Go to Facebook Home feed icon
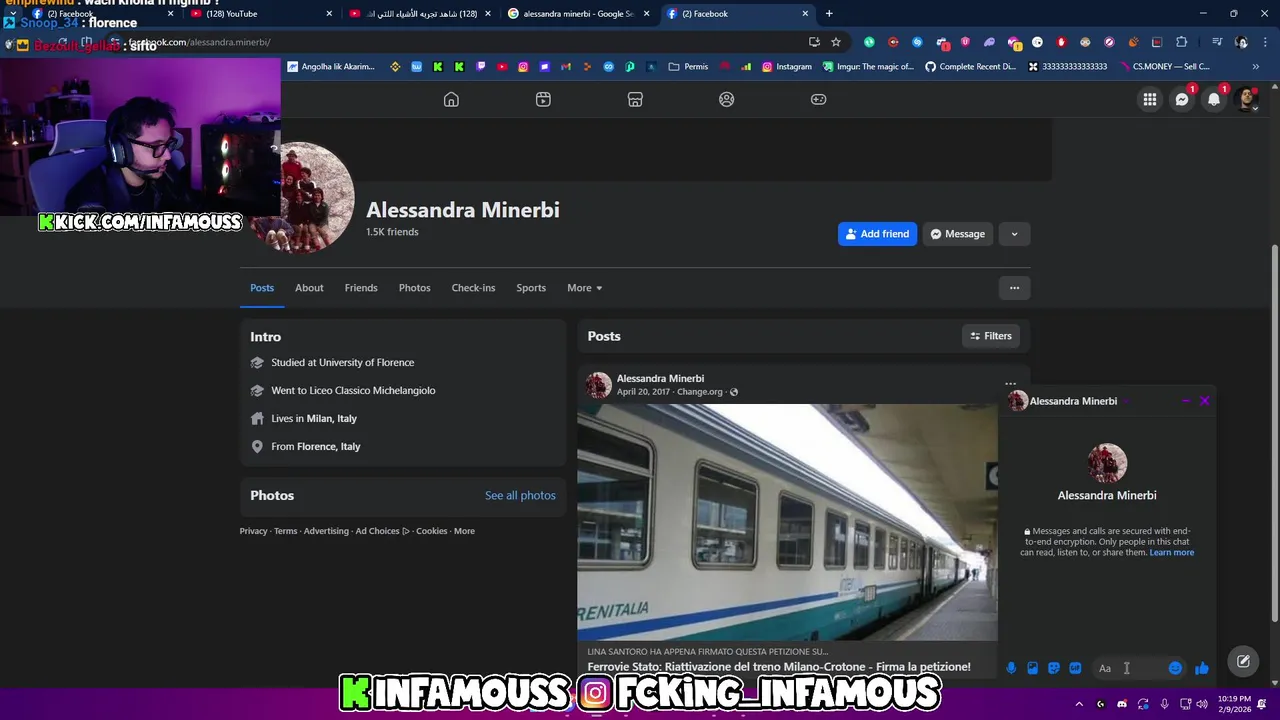 (x=451, y=99)
